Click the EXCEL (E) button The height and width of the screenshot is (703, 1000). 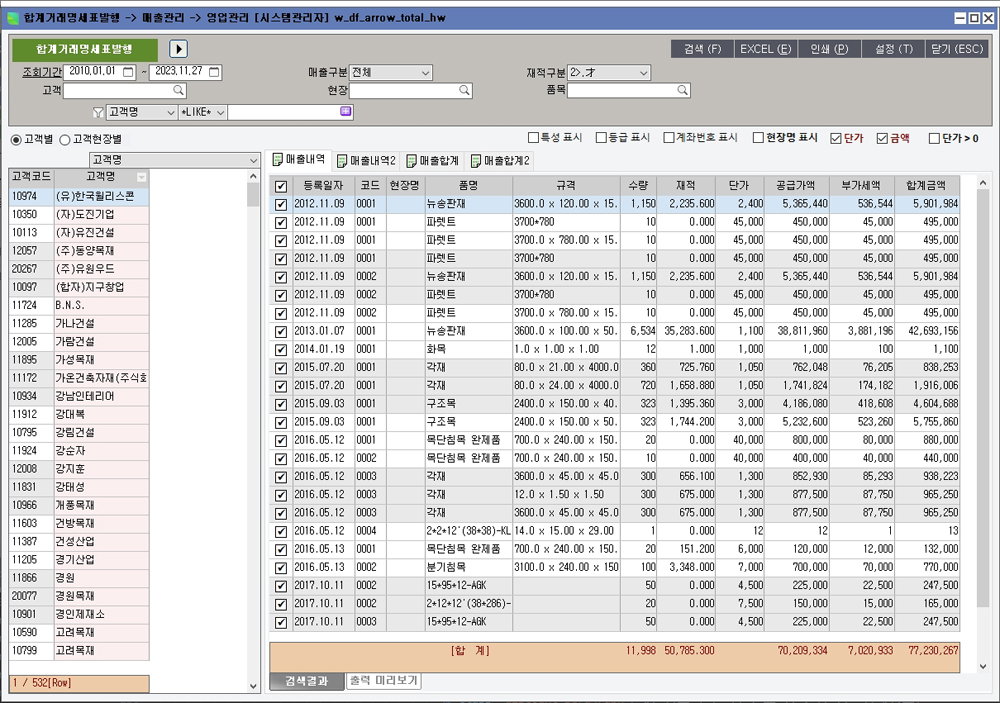765,49
